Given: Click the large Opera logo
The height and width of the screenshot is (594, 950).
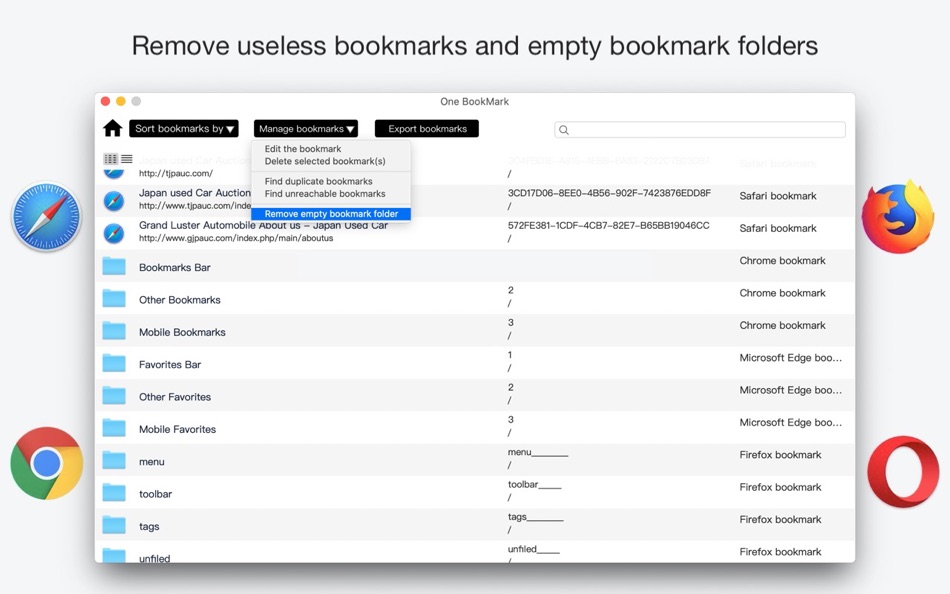Looking at the screenshot, I should coord(903,472).
